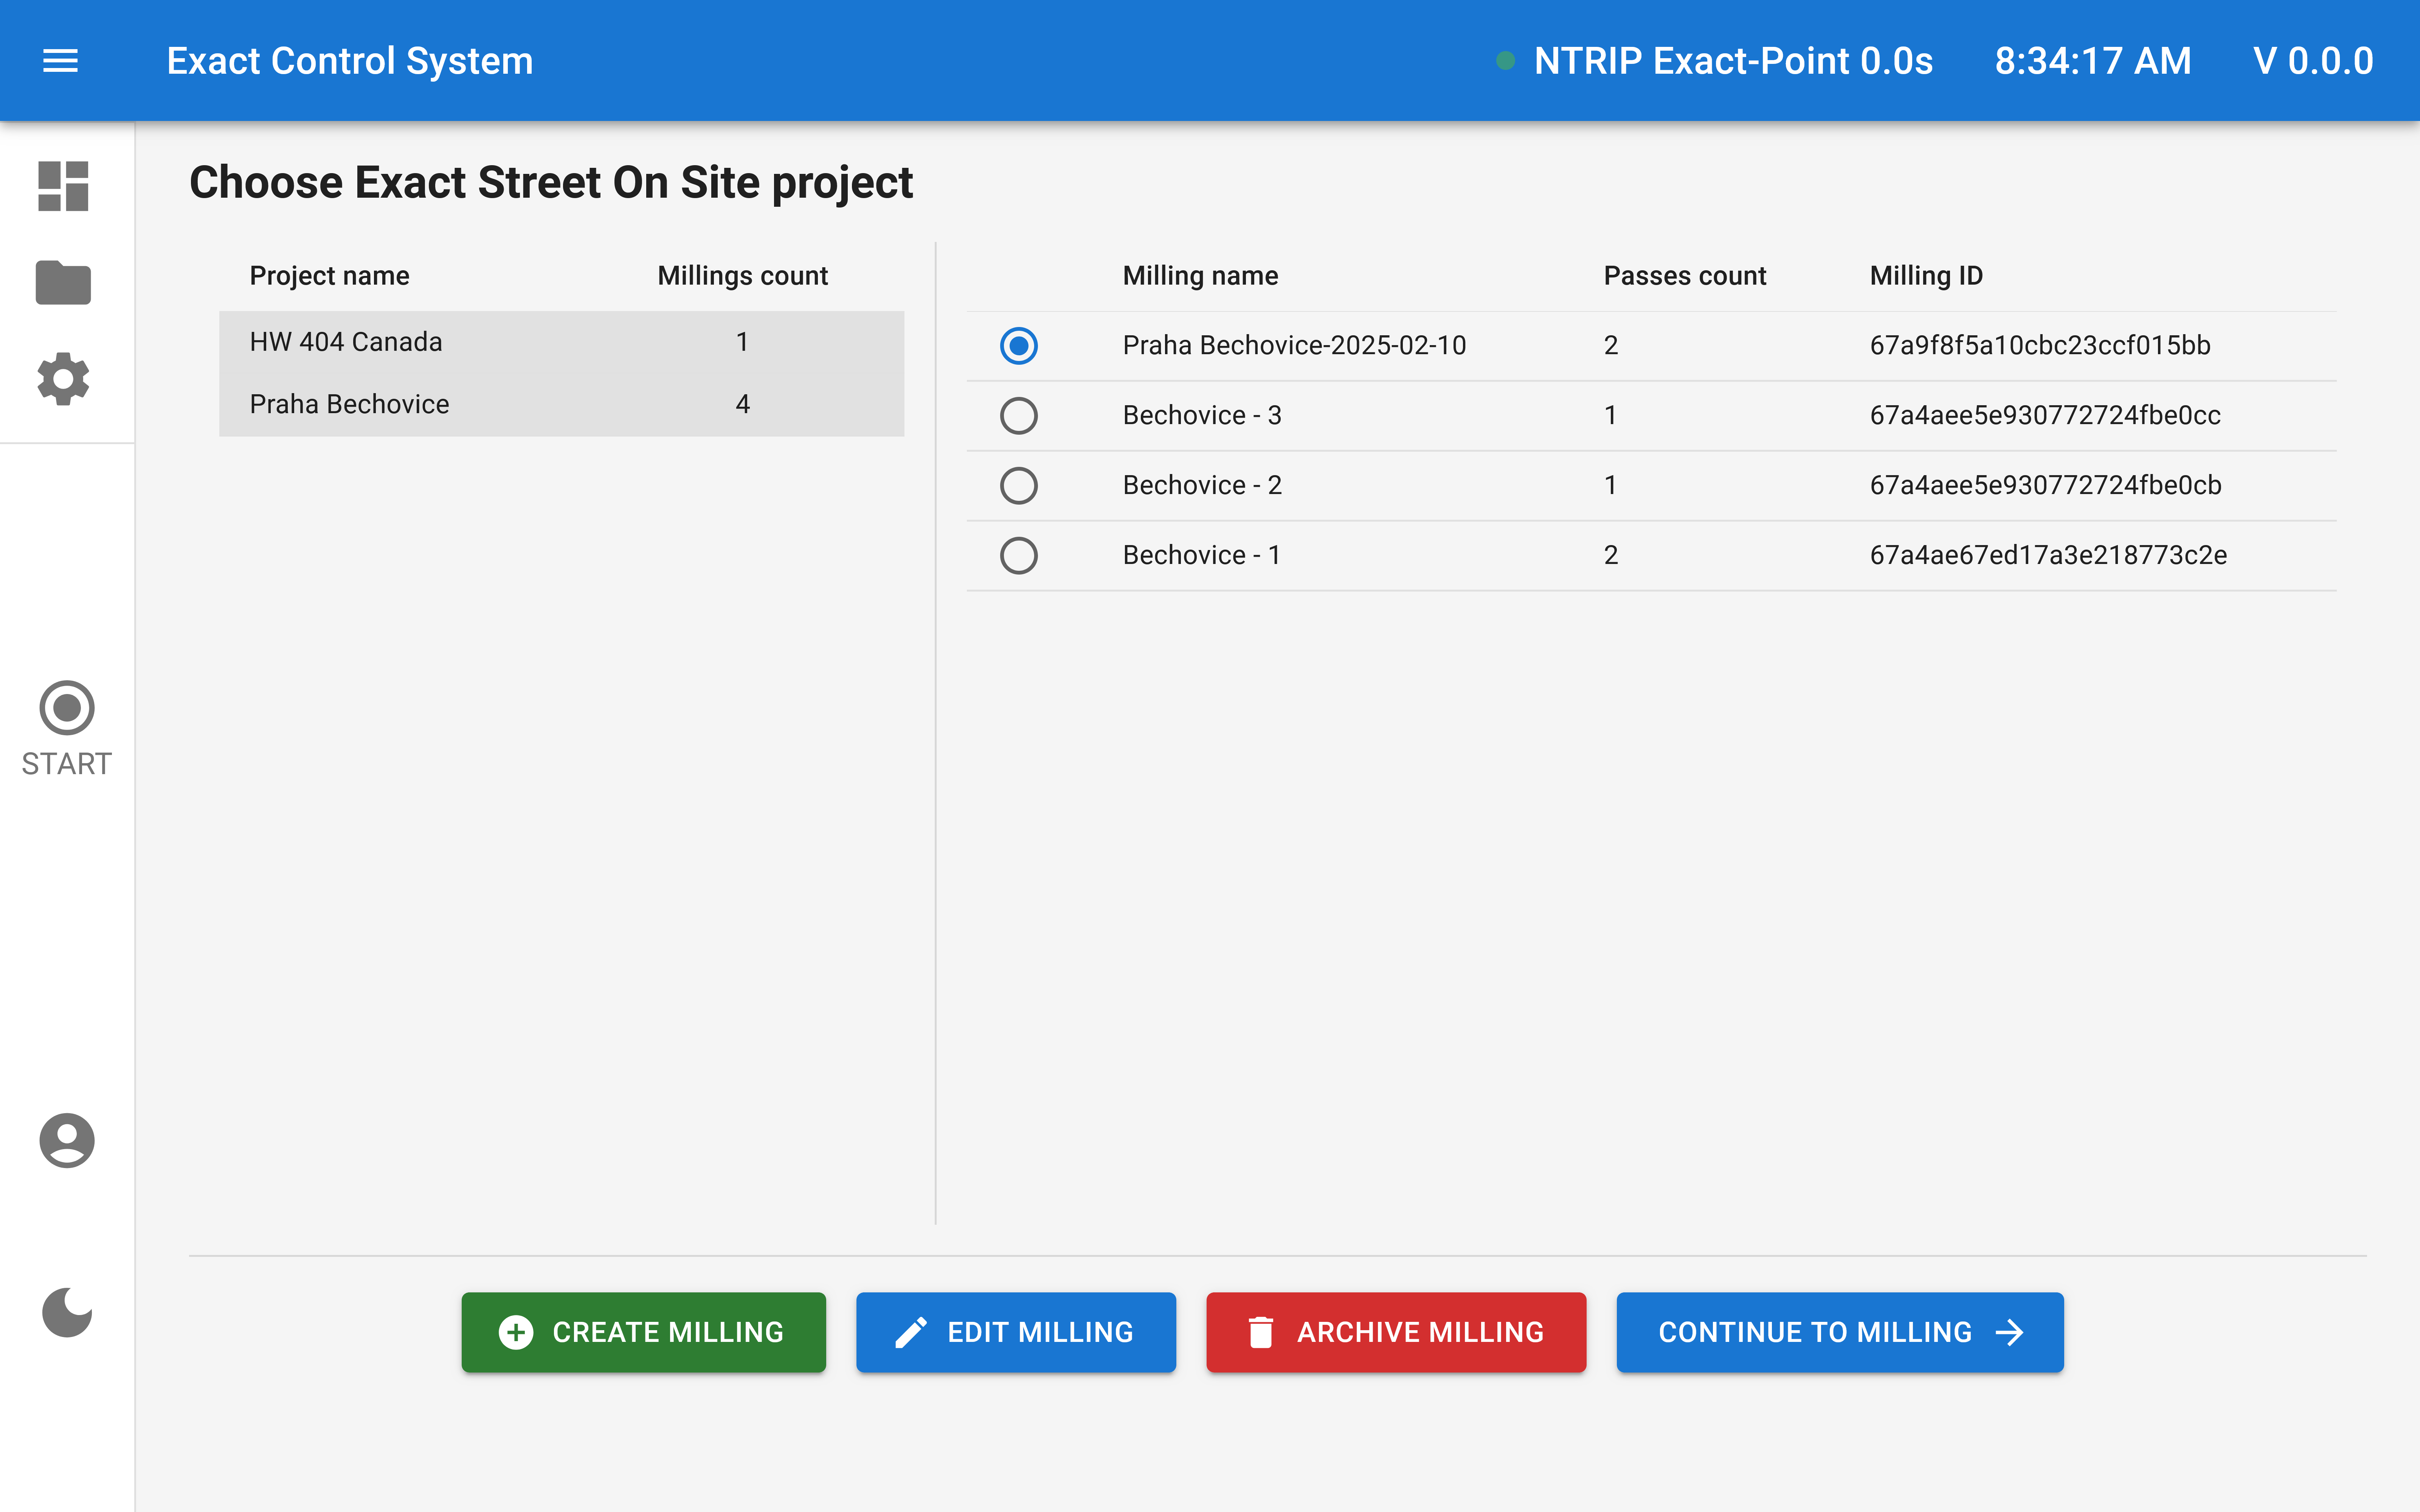The image size is (2420, 1512).
Task: Click the ARCHIVE MILLING button
Action: tap(1394, 1332)
